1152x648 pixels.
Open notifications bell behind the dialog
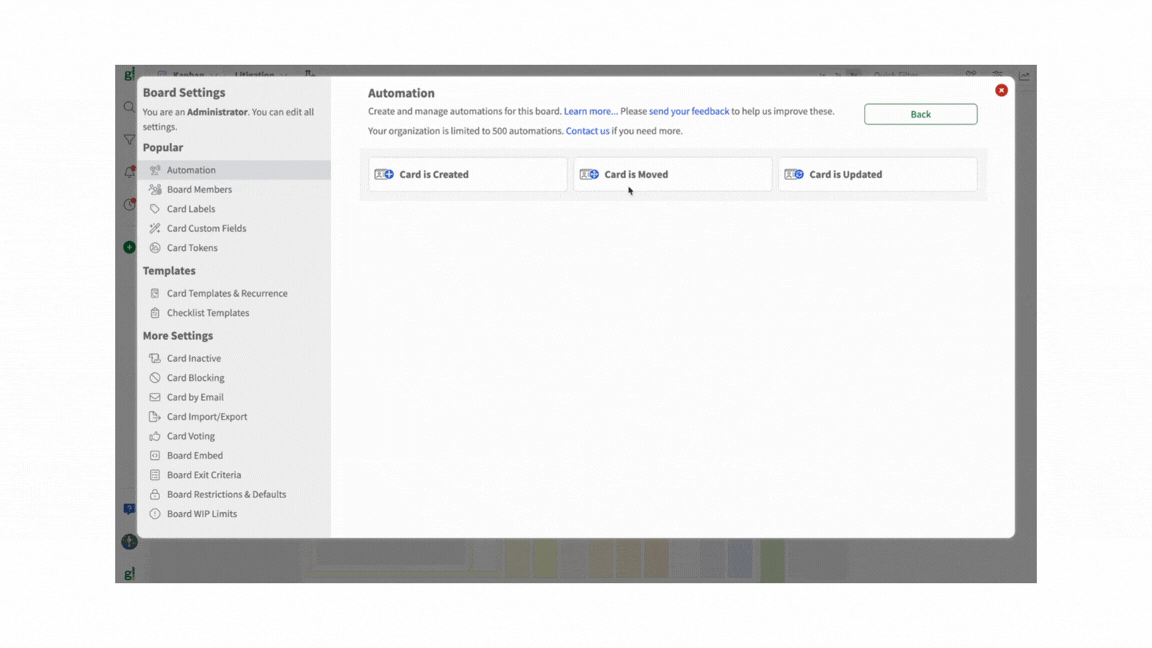pos(129,173)
